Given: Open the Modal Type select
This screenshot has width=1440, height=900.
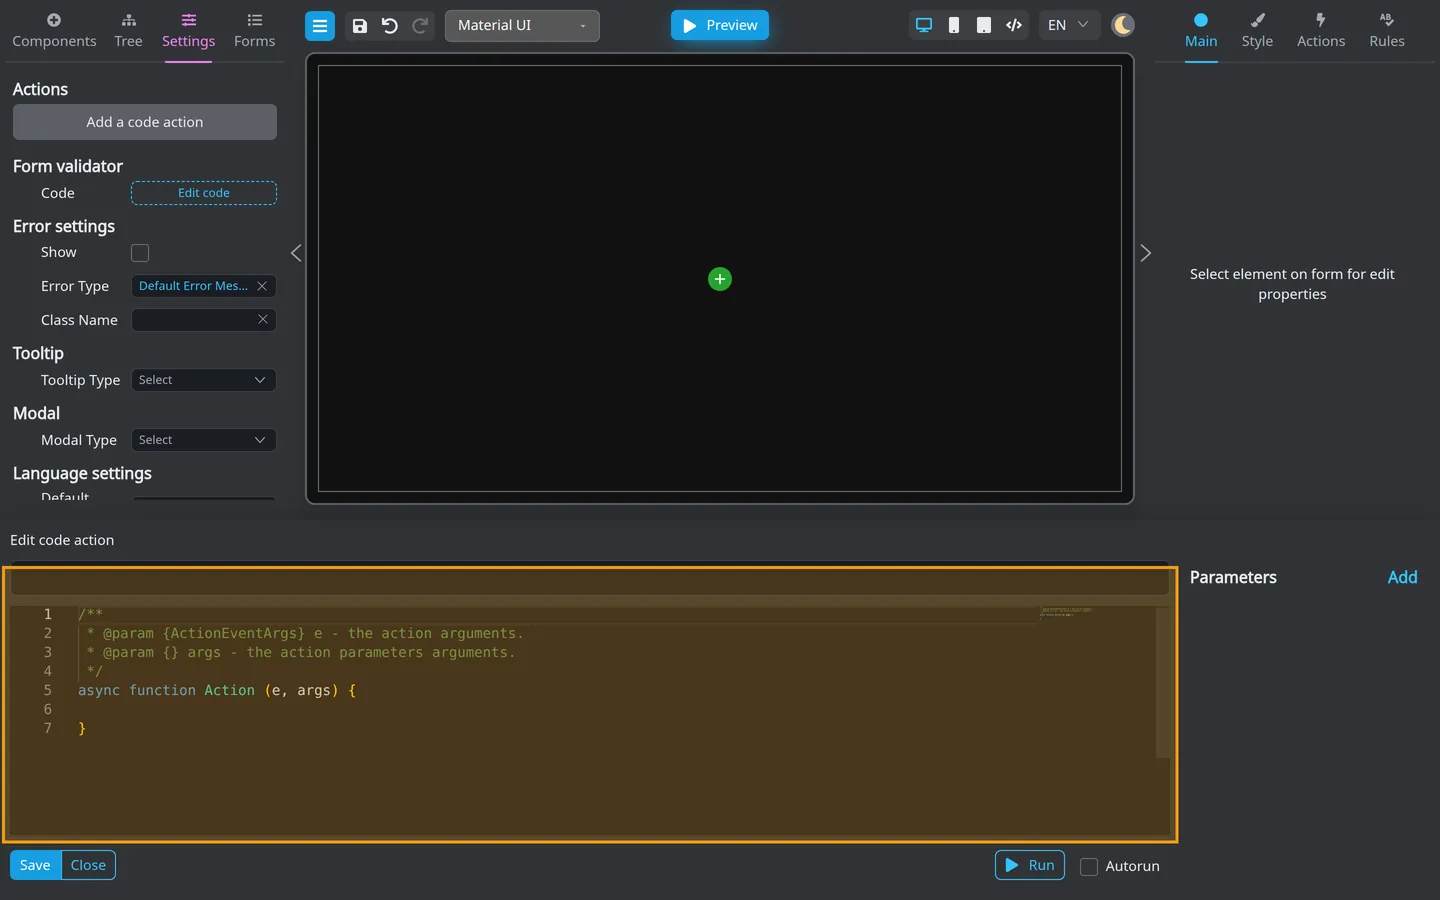Looking at the screenshot, I should pos(204,440).
